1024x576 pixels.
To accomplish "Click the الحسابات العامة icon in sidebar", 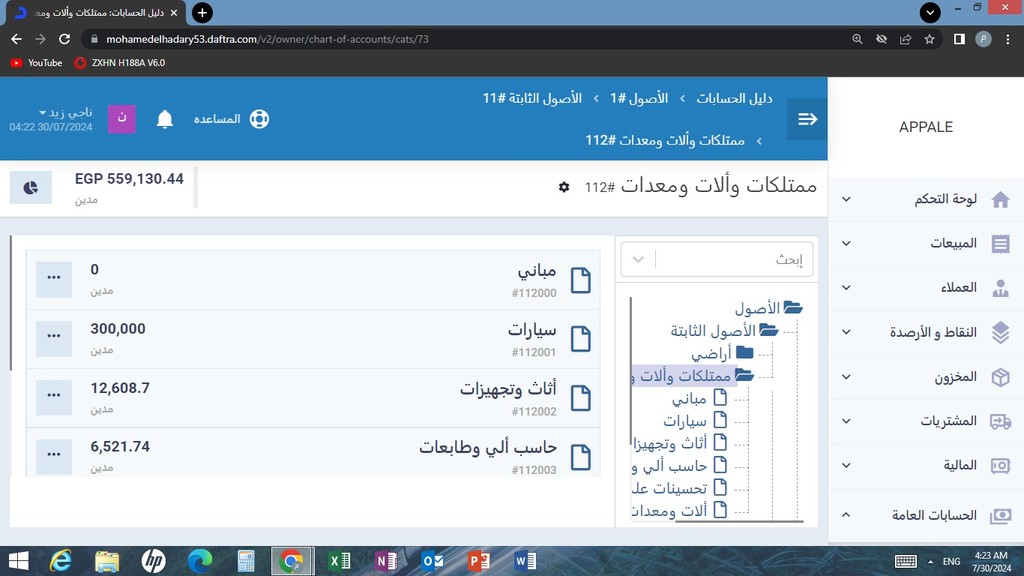I will [x=1000, y=516].
